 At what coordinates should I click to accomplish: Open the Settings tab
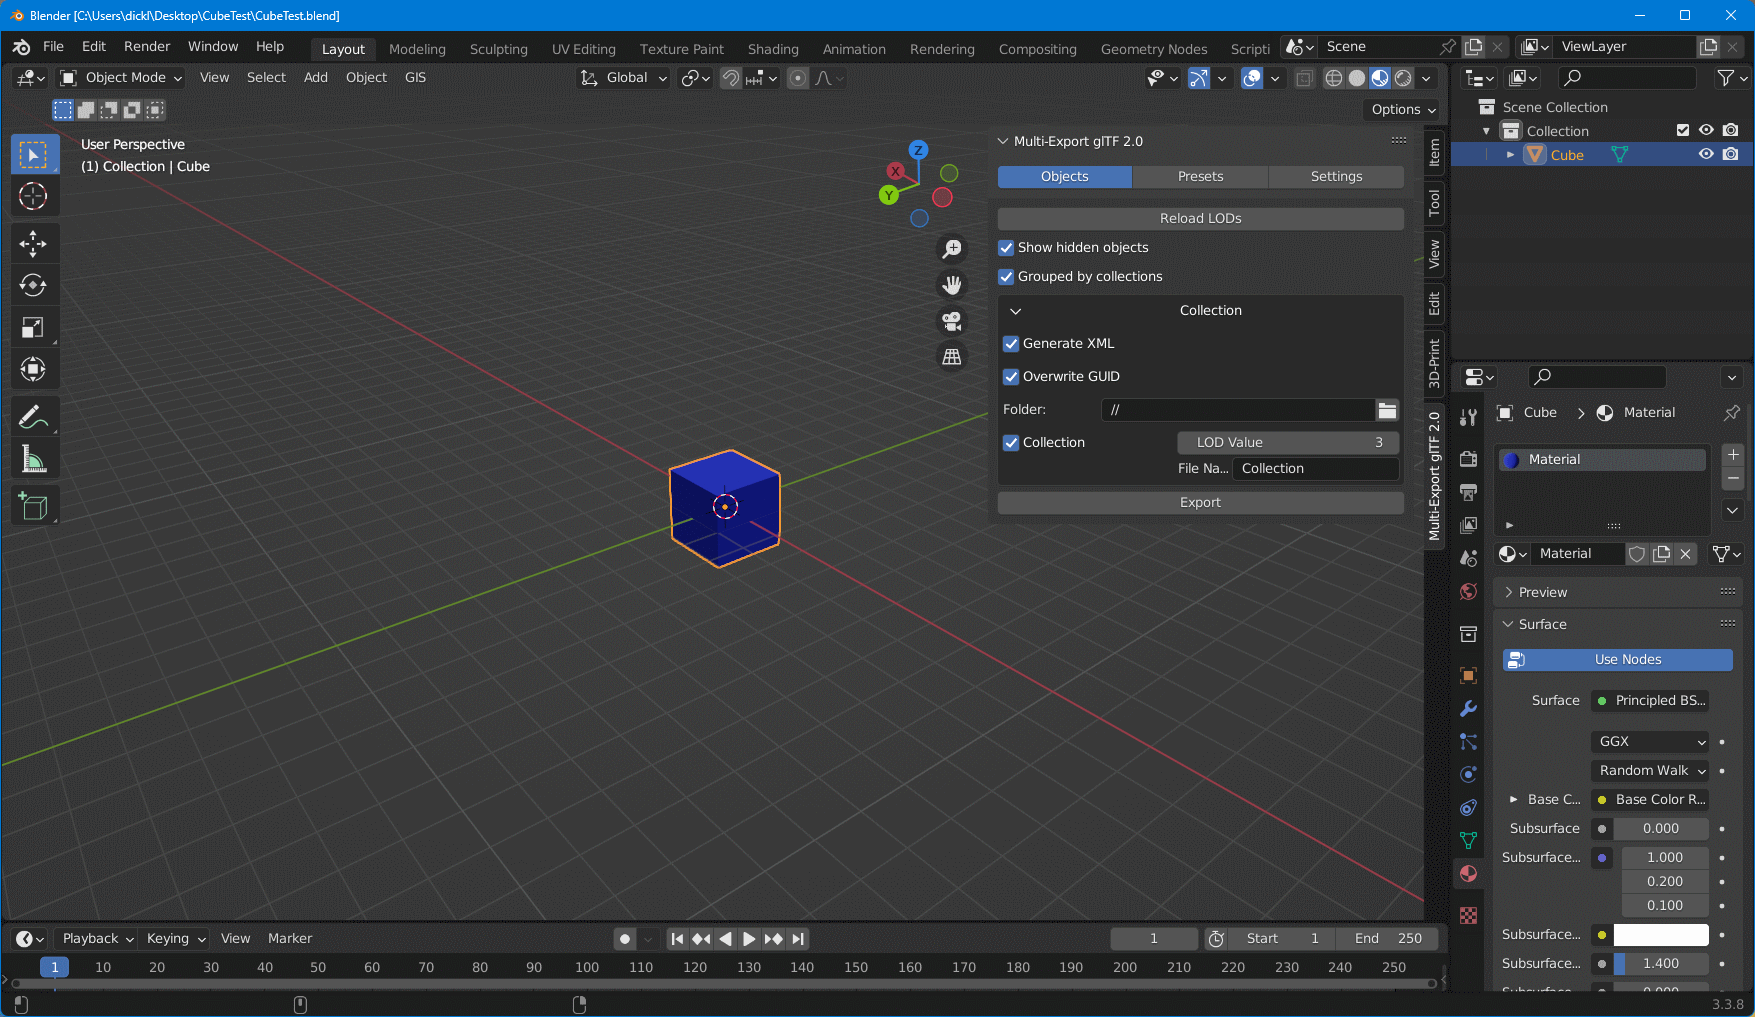[x=1336, y=177]
